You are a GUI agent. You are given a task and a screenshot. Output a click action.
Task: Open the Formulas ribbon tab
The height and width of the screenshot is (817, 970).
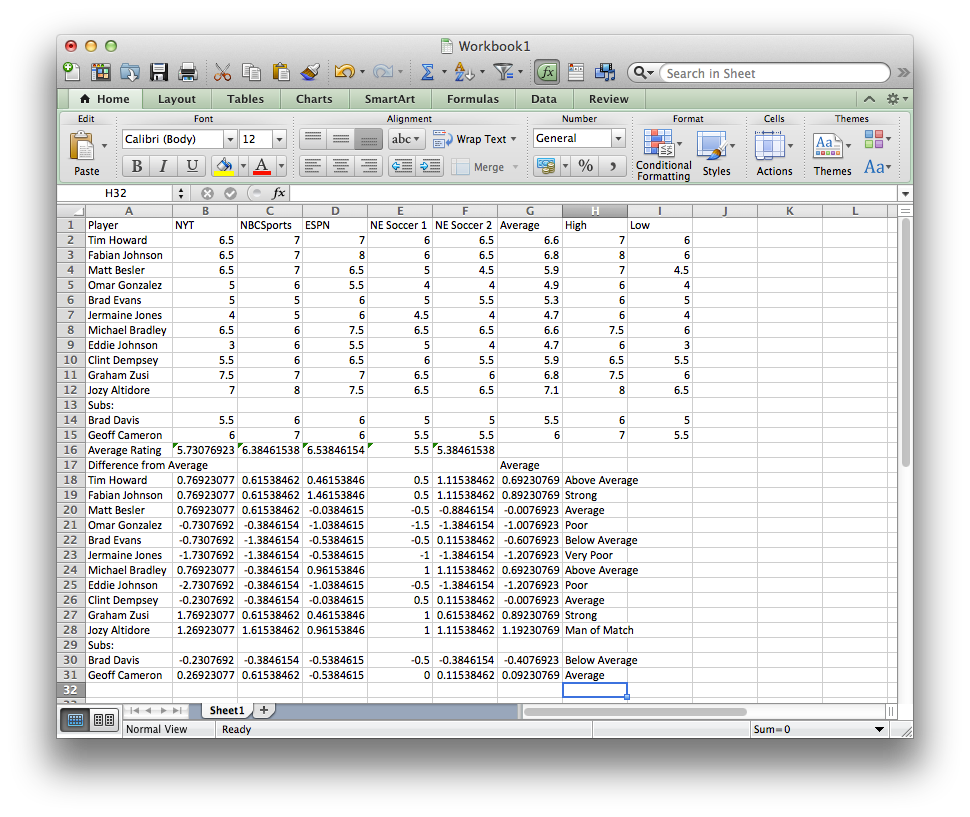click(473, 99)
